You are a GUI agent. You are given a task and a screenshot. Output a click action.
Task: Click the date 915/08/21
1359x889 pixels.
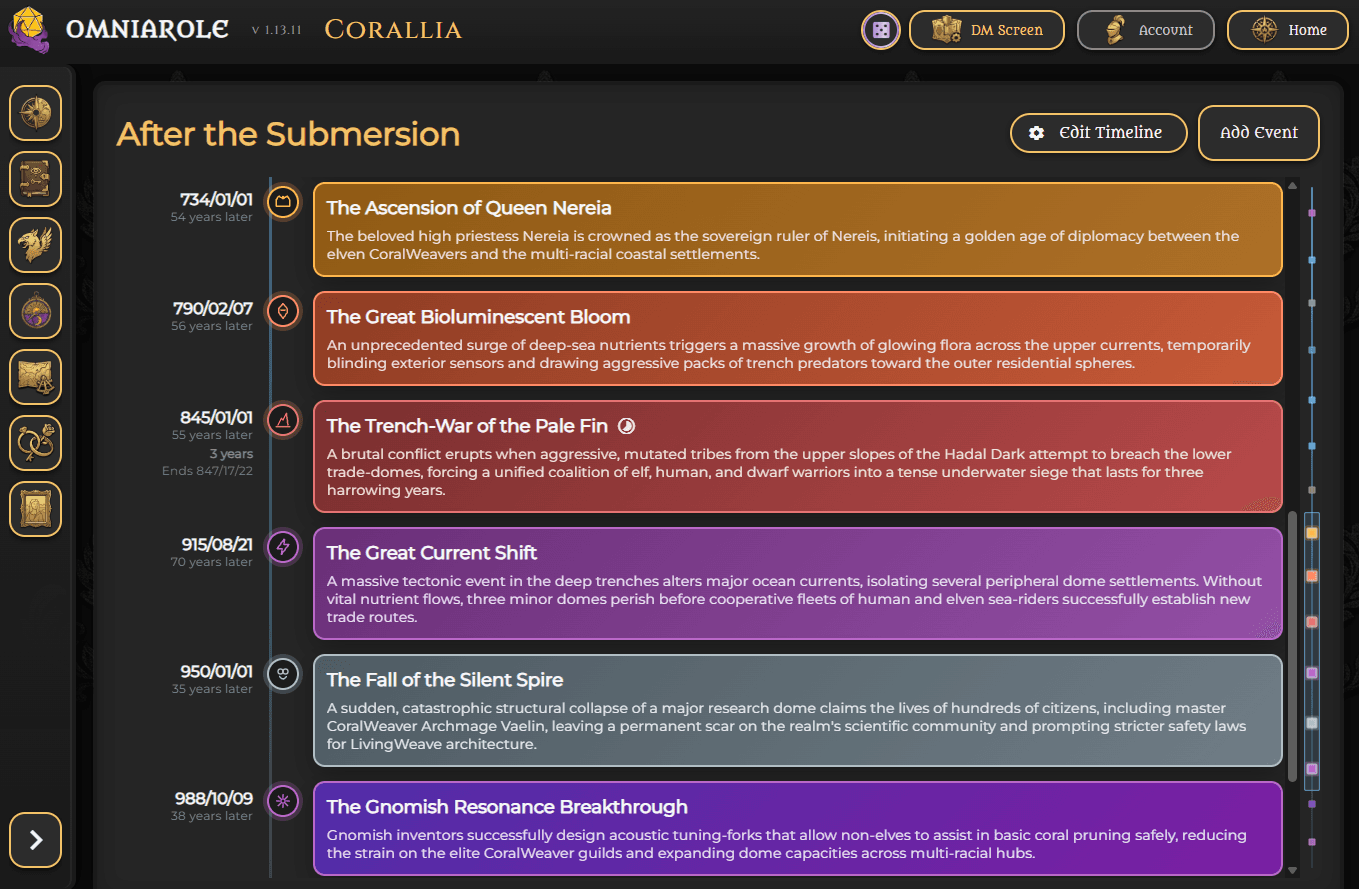pyautogui.click(x=217, y=545)
